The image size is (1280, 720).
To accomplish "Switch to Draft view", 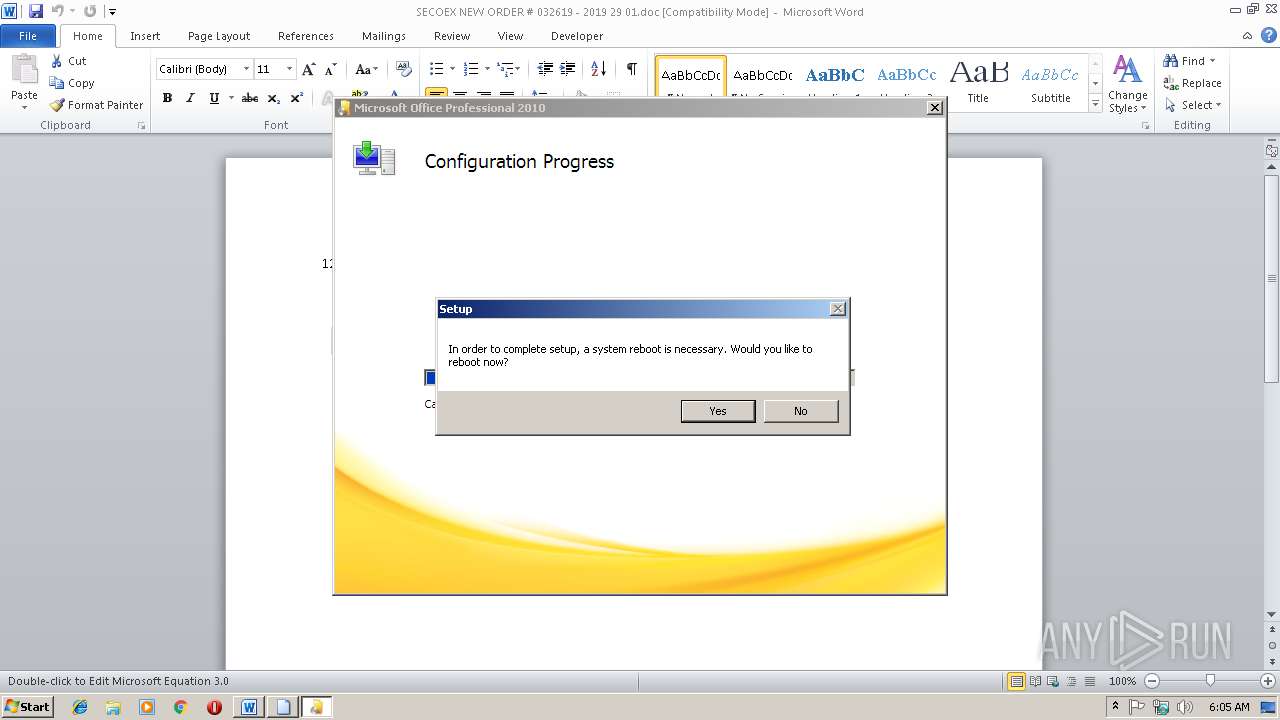I will [1089, 681].
